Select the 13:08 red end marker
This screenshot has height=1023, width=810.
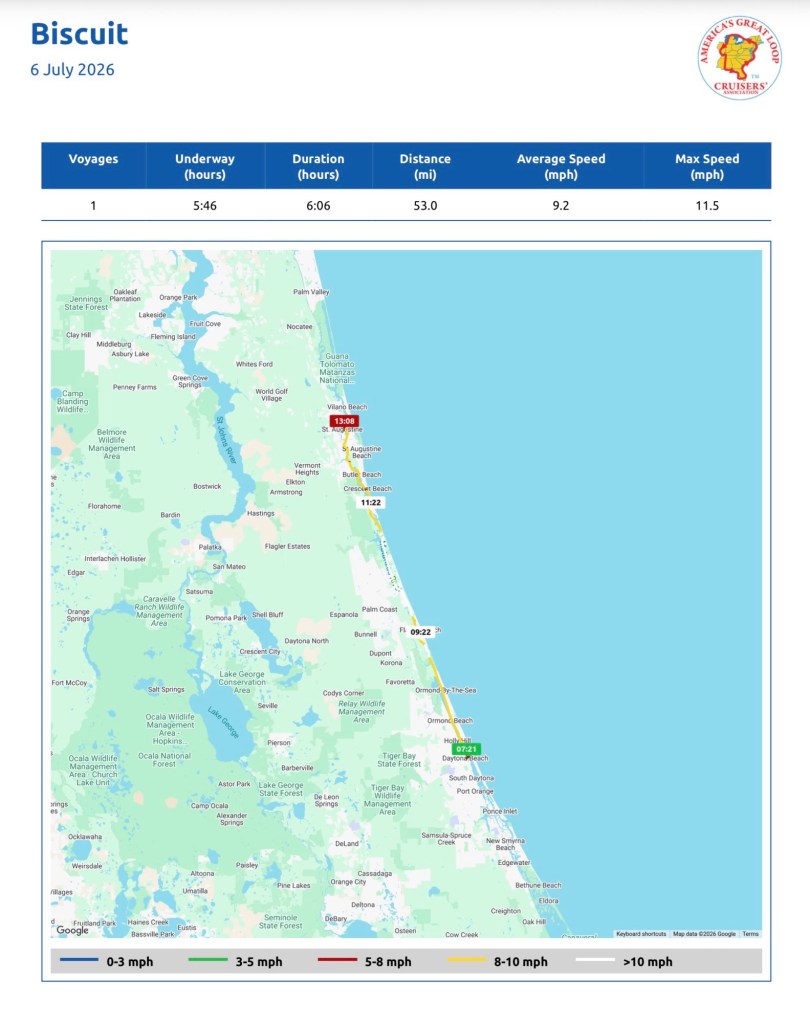tap(344, 421)
